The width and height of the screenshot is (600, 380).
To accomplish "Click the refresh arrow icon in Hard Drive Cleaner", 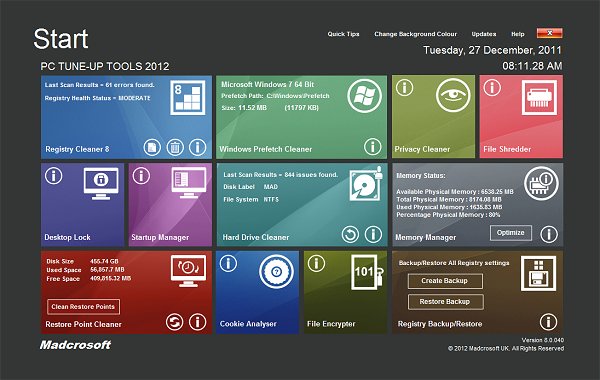I will coord(350,234).
